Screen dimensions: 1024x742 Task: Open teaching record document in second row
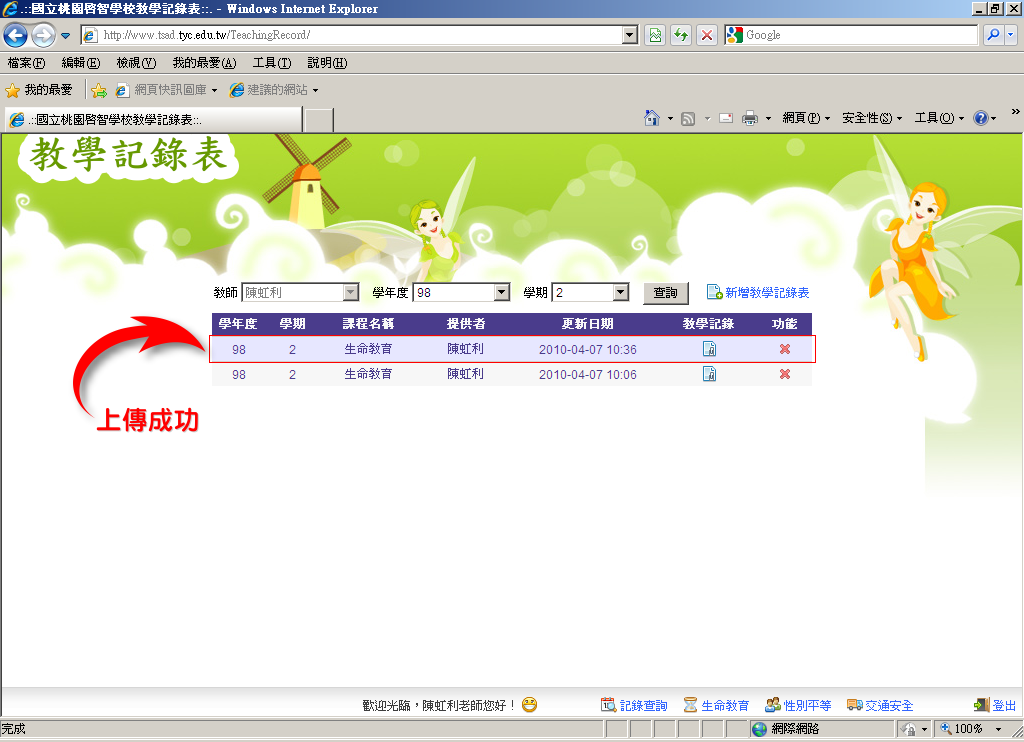click(709, 374)
